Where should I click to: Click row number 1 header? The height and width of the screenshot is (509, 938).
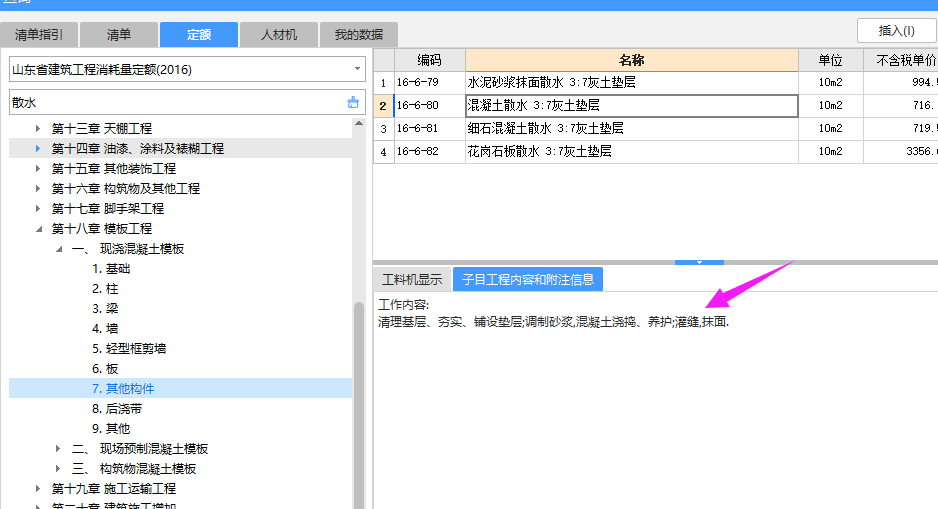click(x=383, y=83)
